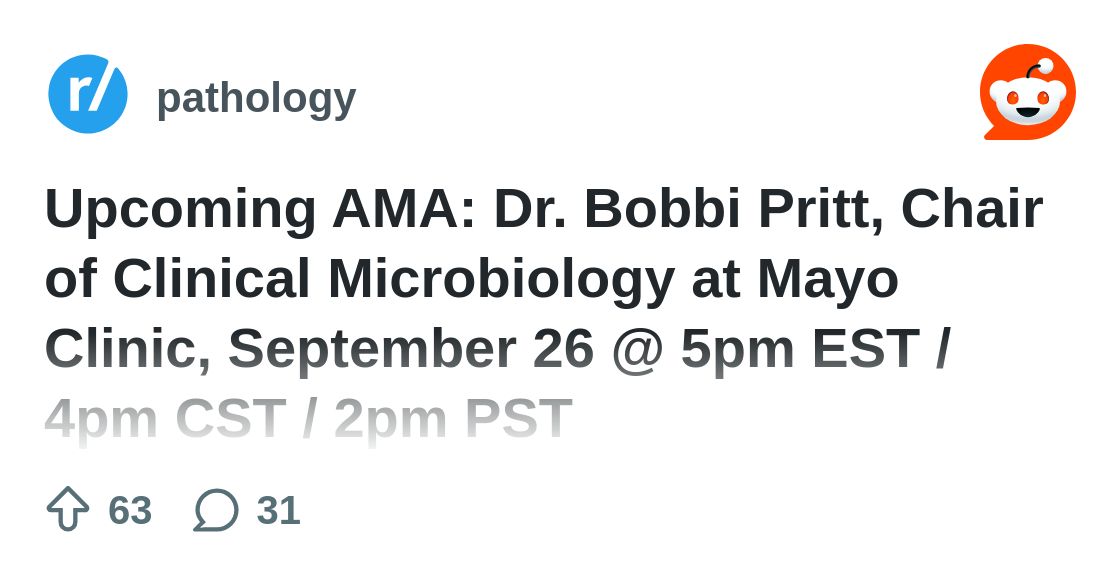Click the word "of" starting the second title line
The image size is (1120, 584).
70,278
